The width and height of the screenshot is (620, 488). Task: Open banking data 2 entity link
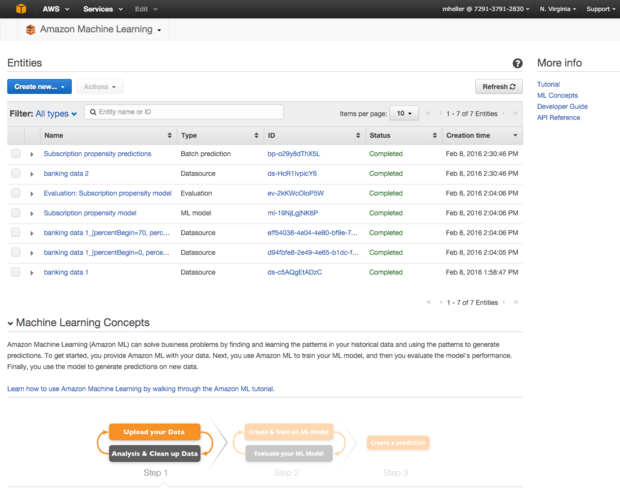tap(66, 173)
